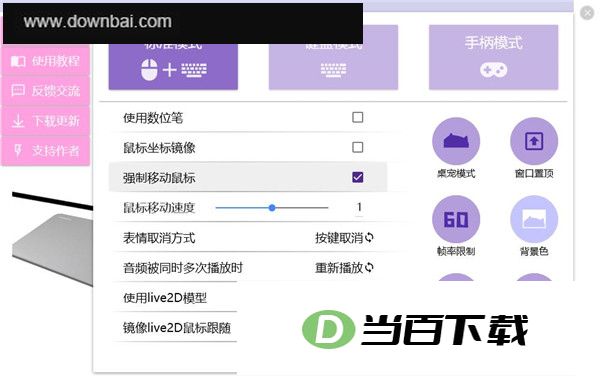Viewport: 600px width, 378px height.
Task: Select the keyboard-only mode tab
Action: [x=333, y=57]
